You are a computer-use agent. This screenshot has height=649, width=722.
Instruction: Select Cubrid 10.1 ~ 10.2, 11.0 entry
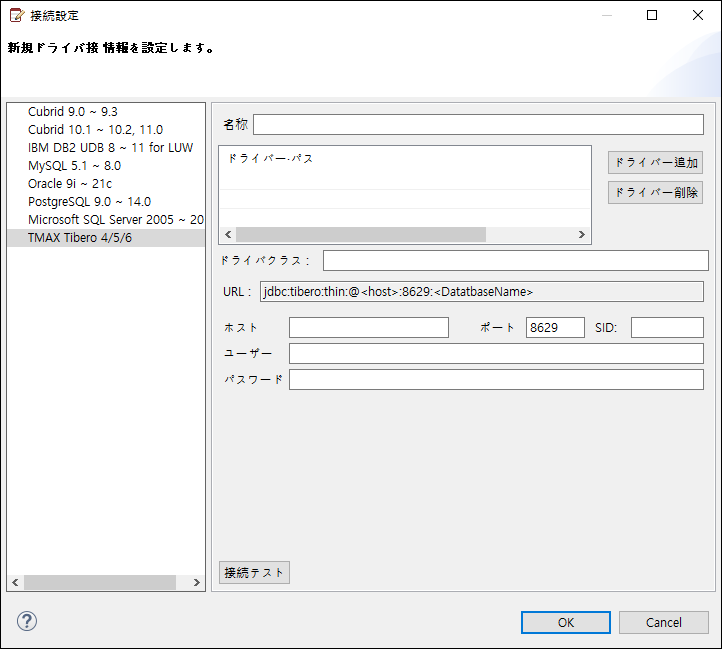click(95, 130)
